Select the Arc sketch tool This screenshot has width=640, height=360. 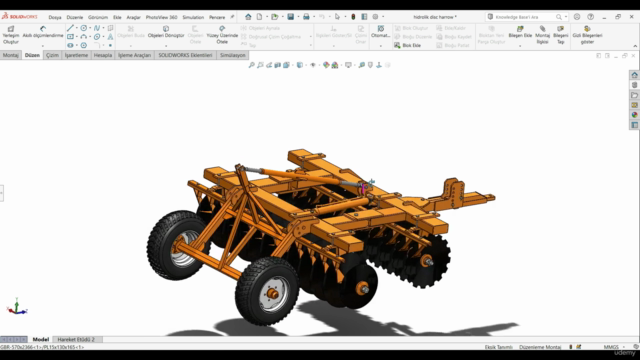tap(84, 37)
